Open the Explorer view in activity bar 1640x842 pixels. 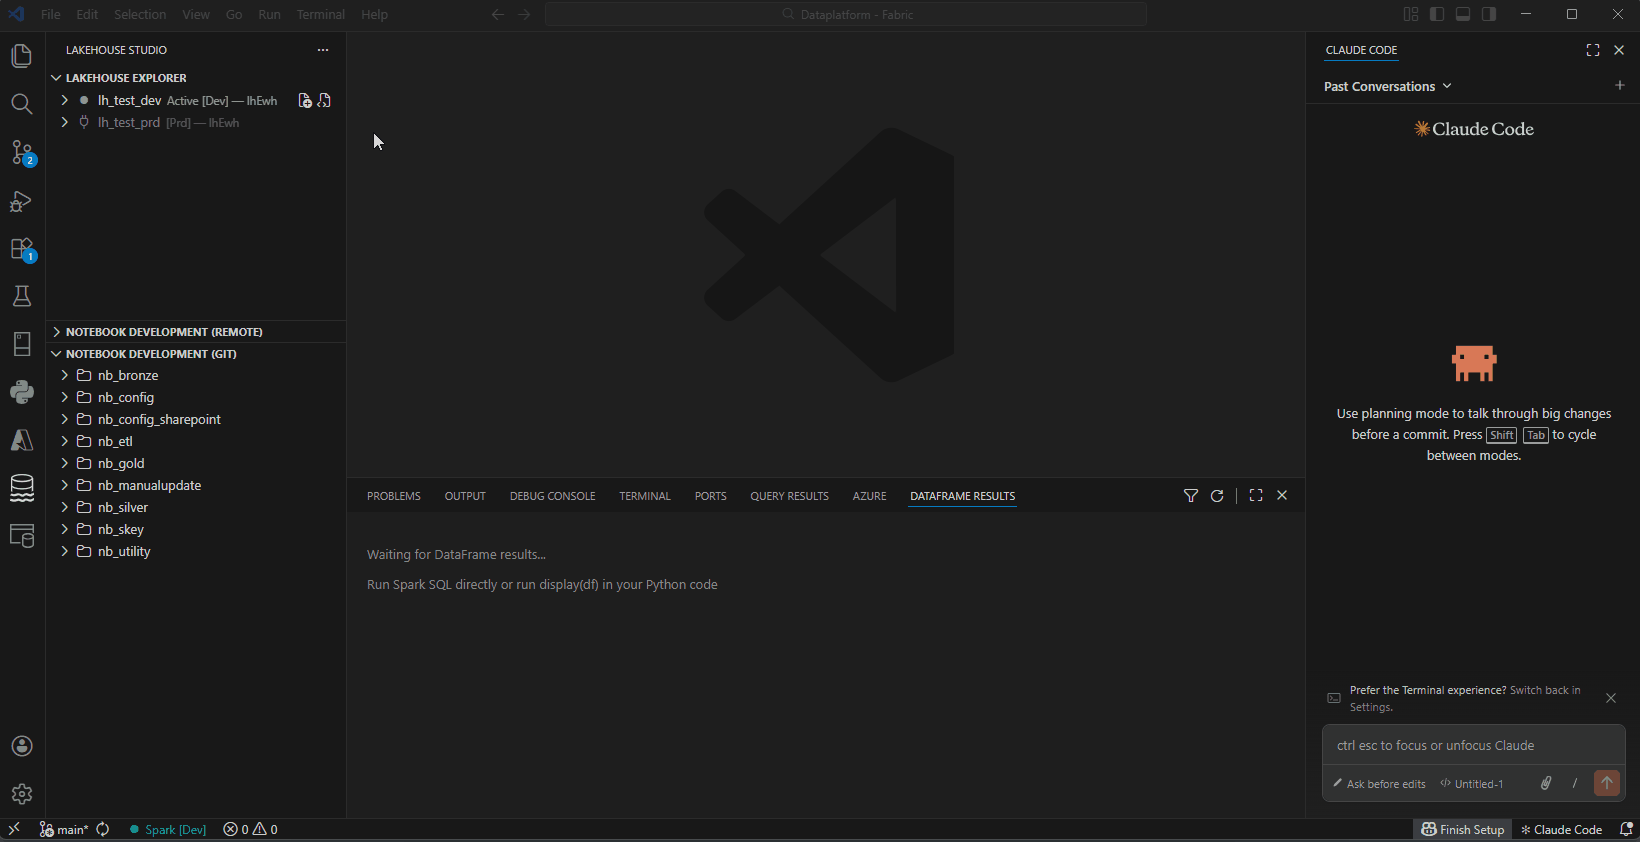[22, 56]
